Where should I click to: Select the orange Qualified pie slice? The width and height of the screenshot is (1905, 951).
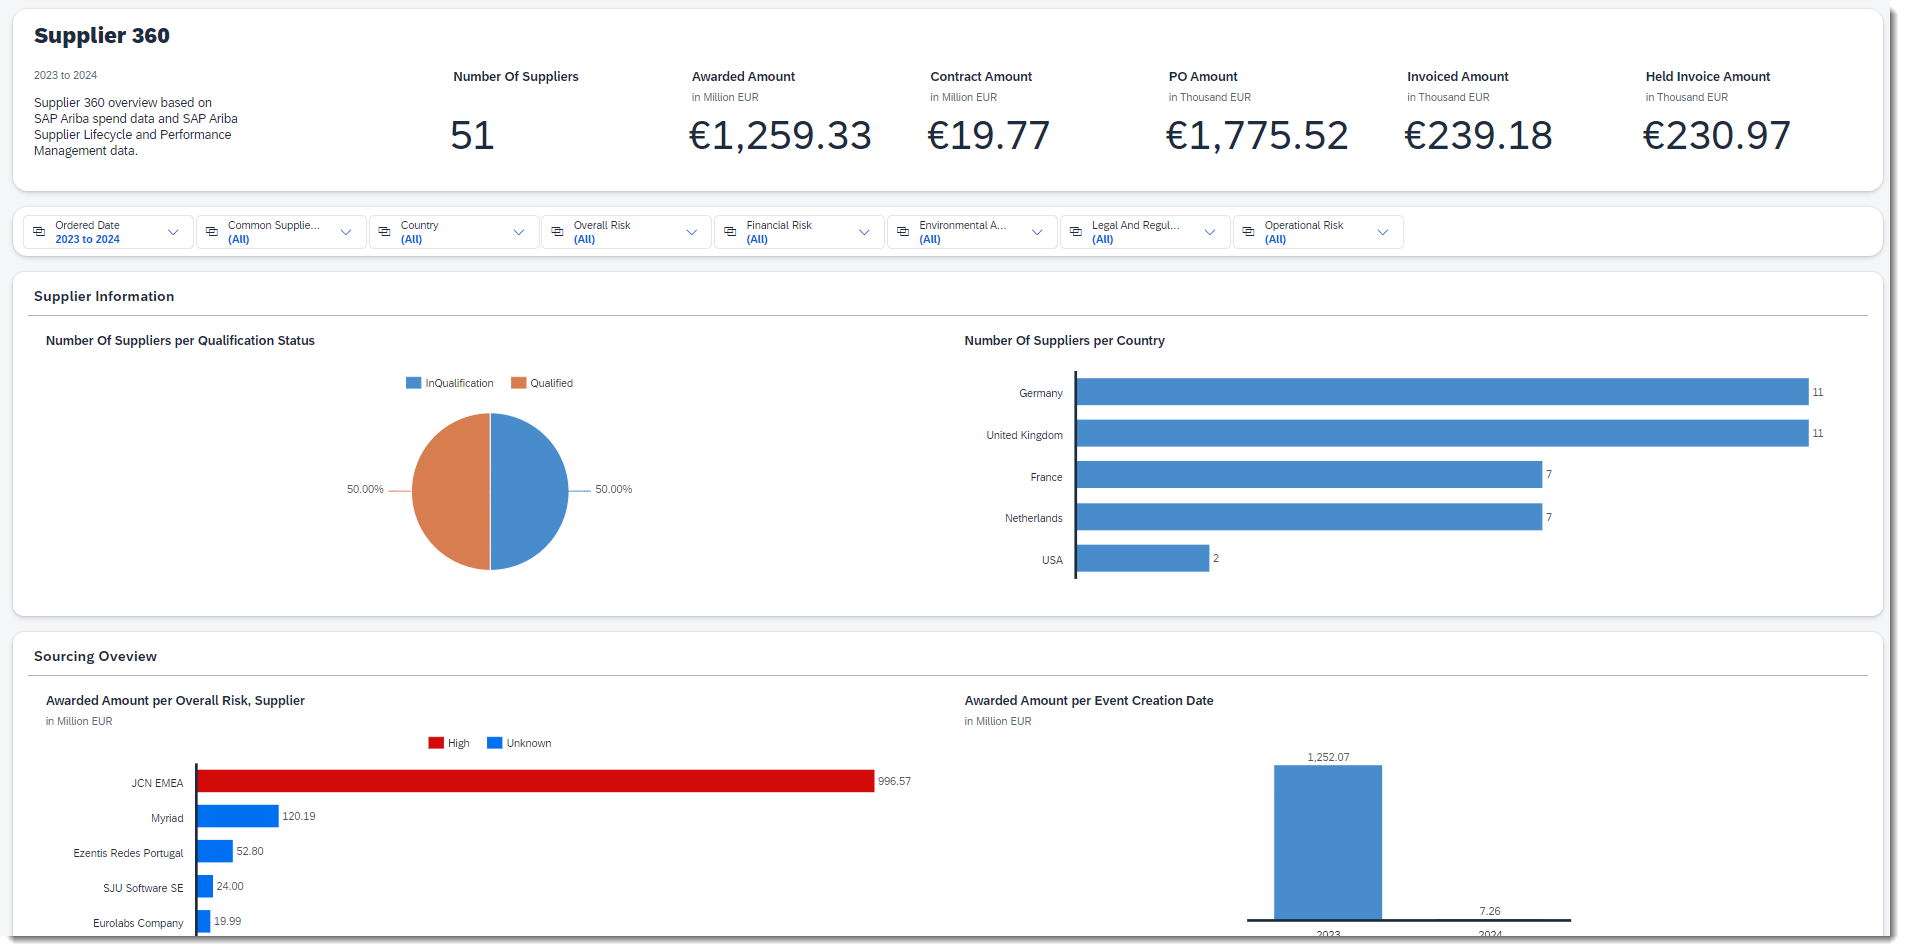point(450,491)
